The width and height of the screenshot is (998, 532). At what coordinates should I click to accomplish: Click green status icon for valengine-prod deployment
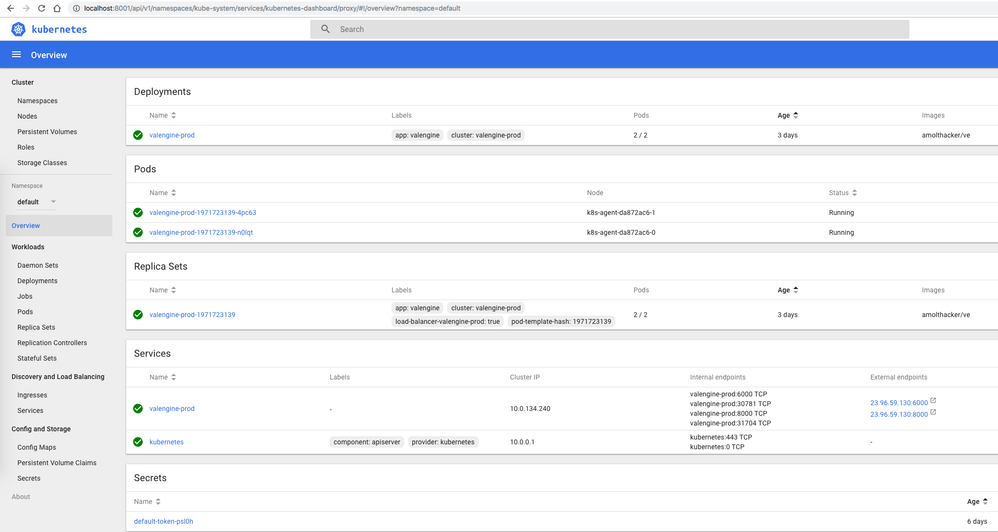[138, 135]
